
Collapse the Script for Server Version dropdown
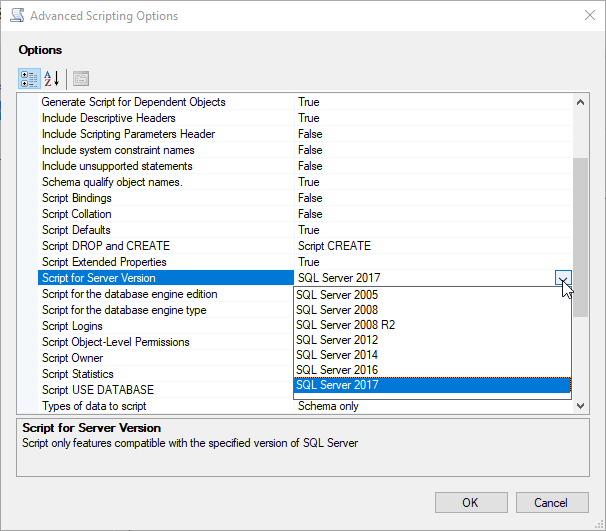click(x=563, y=278)
